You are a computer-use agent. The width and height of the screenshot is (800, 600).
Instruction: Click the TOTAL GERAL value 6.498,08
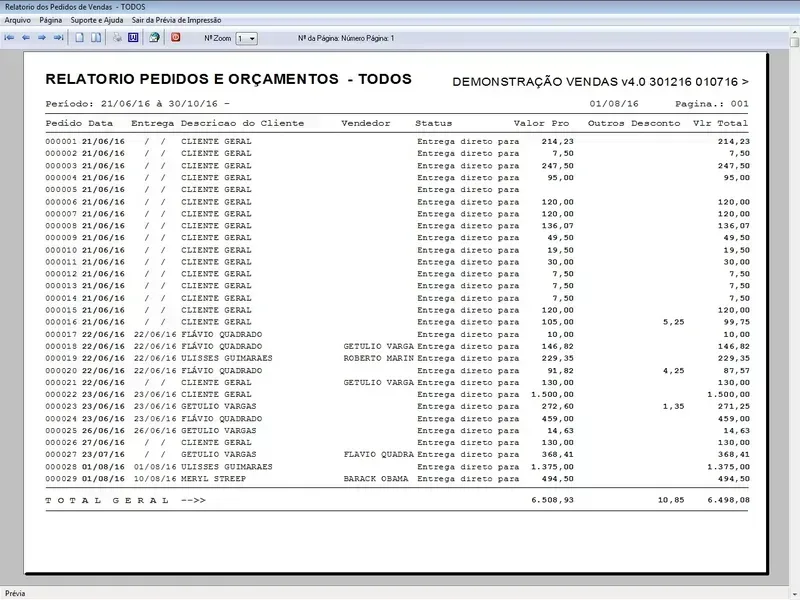728,499
